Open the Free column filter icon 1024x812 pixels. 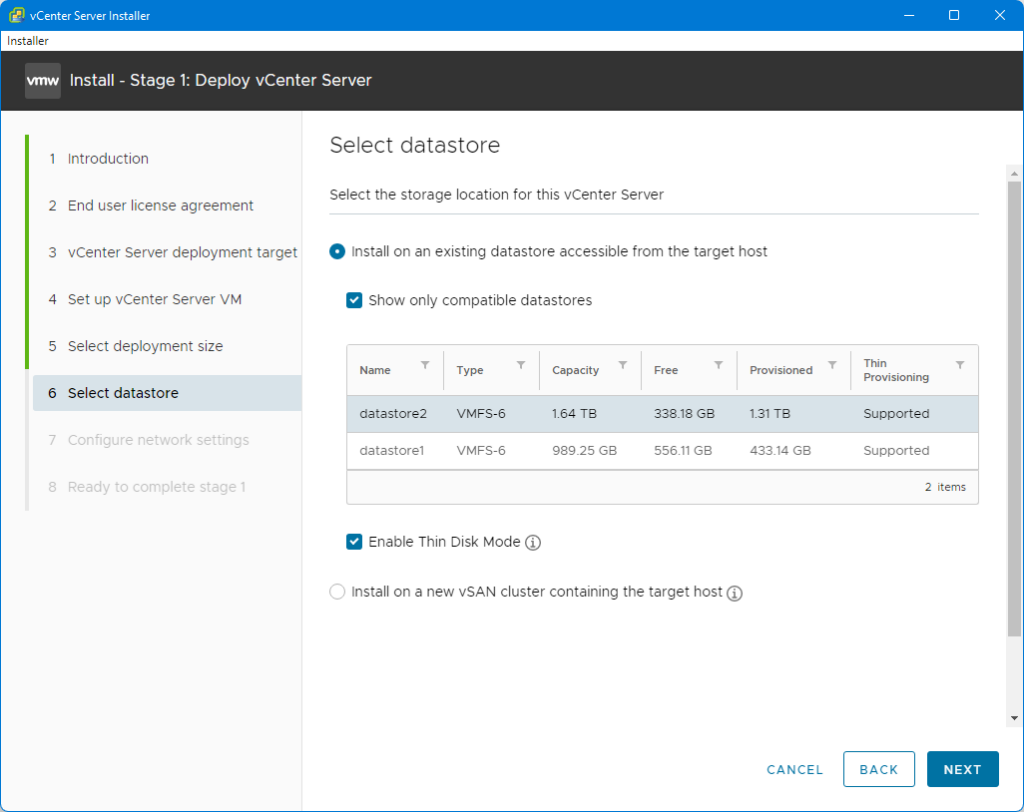tap(718, 365)
